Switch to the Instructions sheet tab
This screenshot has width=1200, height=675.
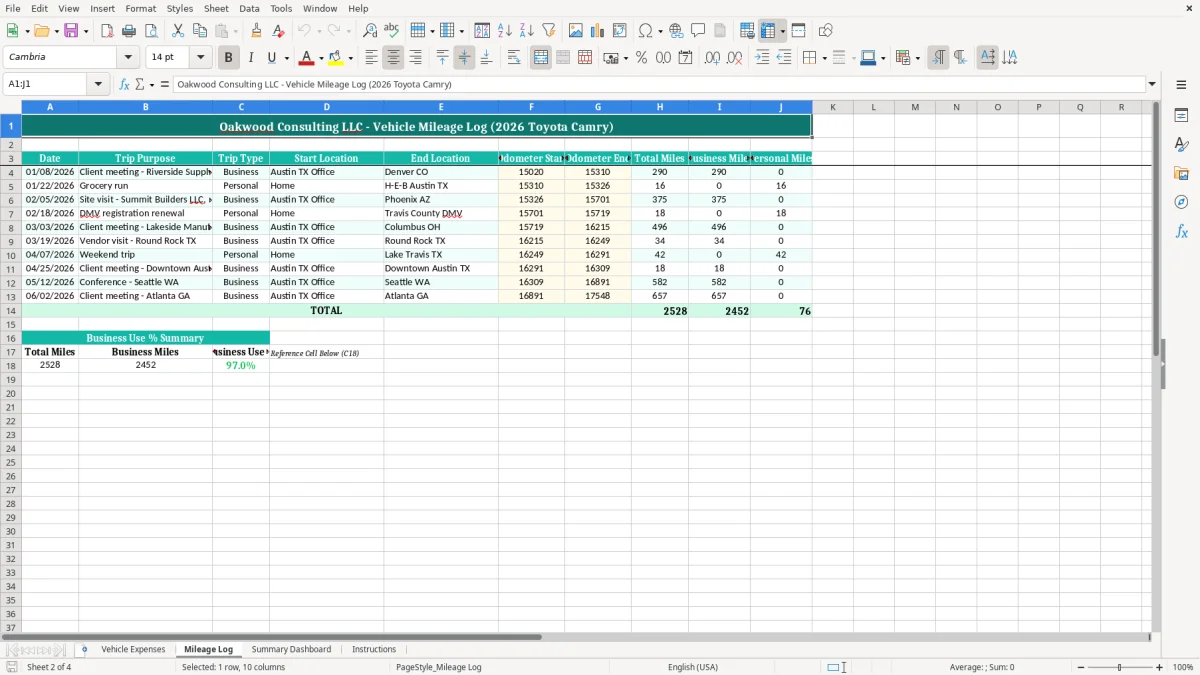(x=374, y=650)
